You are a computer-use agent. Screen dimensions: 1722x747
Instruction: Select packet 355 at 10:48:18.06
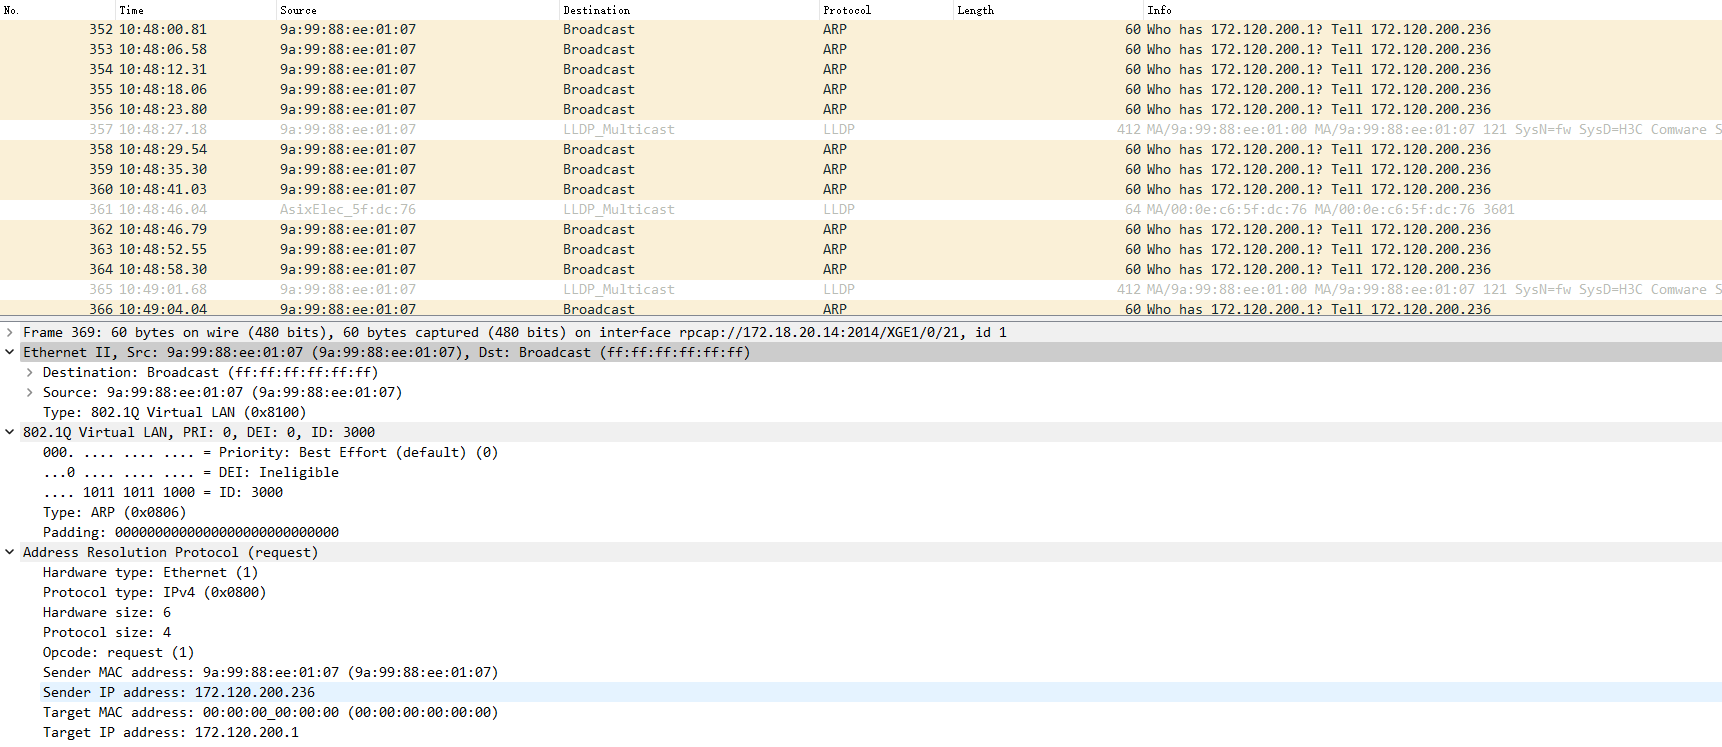[861, 90]
